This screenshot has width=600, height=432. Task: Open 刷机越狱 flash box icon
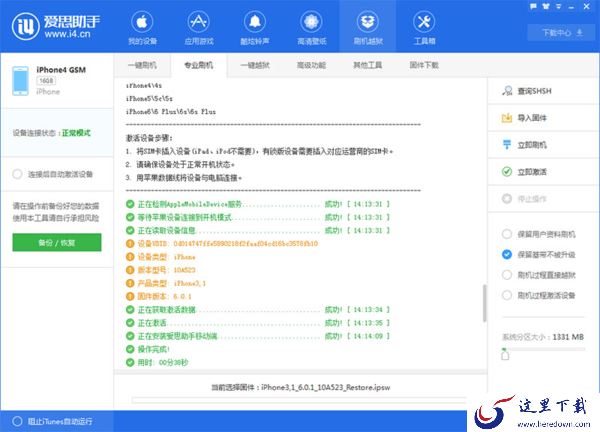click(x=368, y=22)
